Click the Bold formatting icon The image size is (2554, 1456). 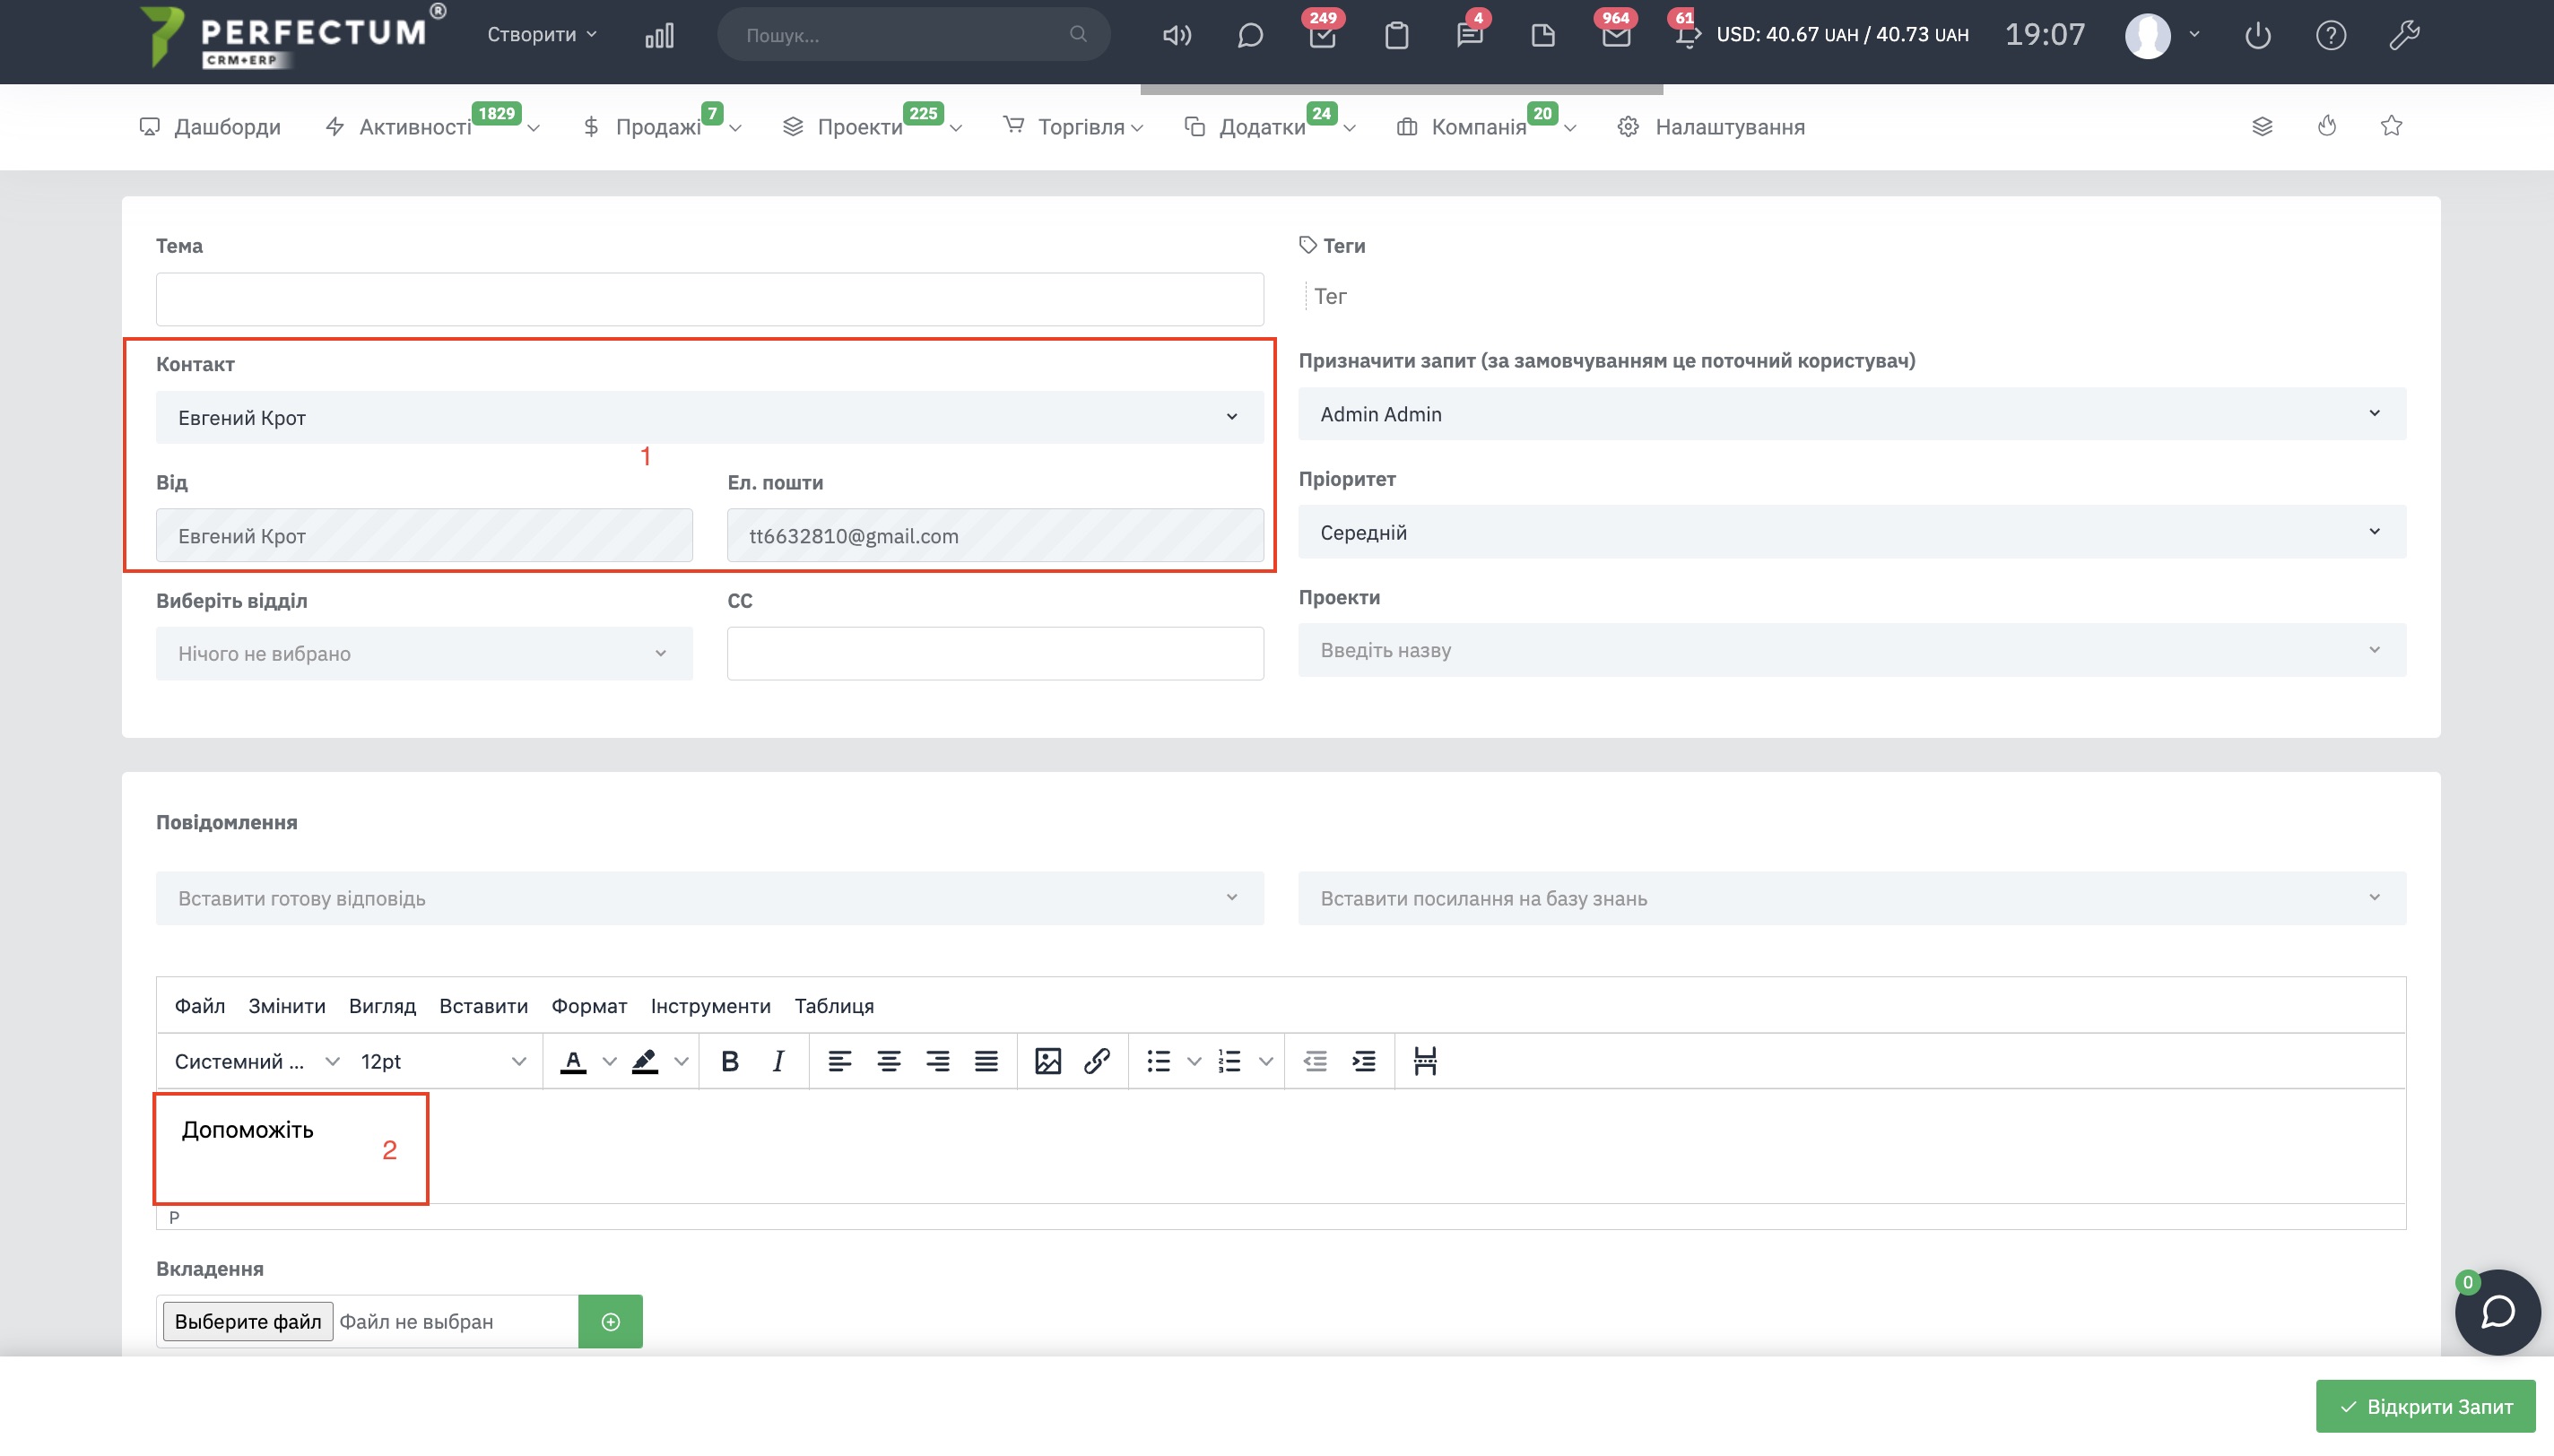coord(729,1061)
